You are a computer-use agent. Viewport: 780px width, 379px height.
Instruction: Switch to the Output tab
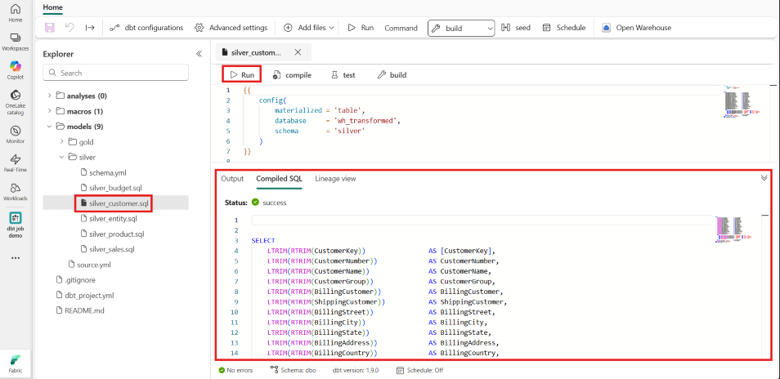coord(232,179)
